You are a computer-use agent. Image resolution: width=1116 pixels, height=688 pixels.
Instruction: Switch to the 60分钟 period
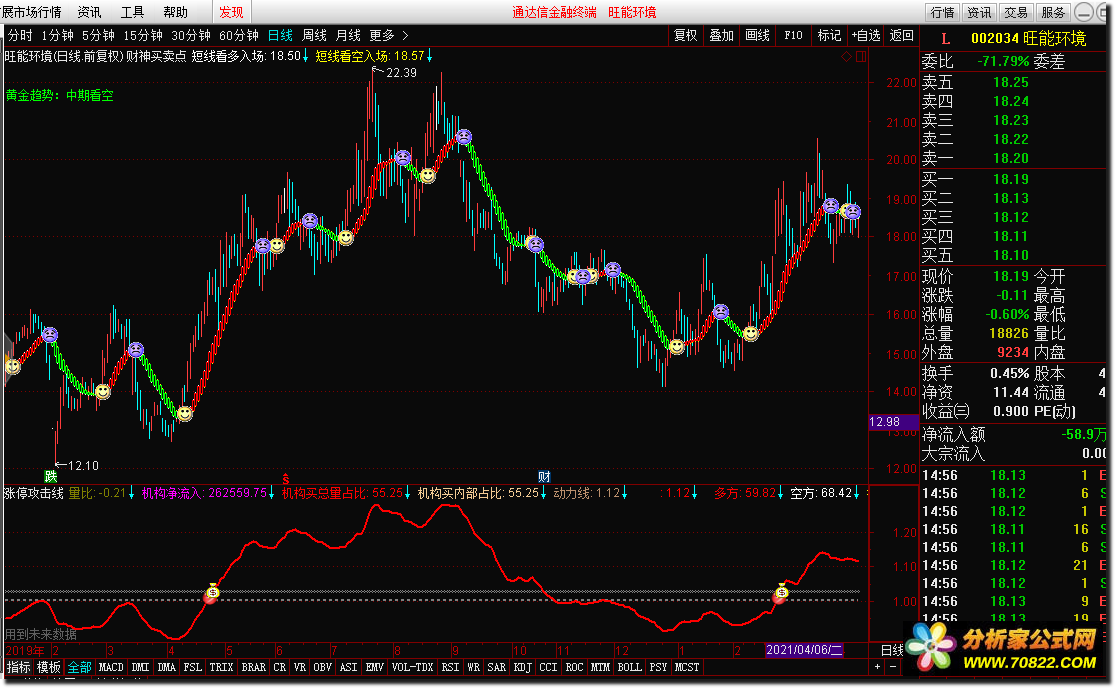pos(238,35)
